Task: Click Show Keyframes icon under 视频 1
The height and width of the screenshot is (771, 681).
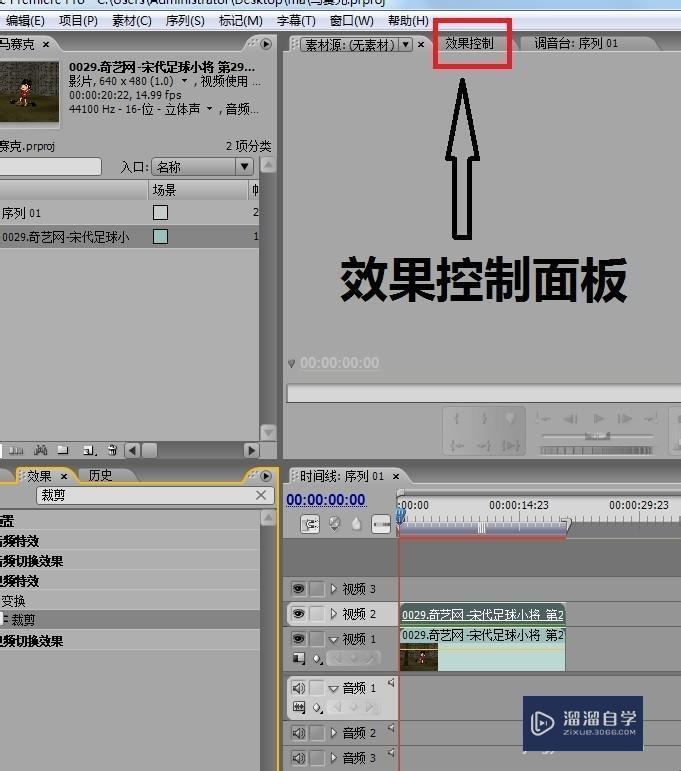Action: click(318, 658)
